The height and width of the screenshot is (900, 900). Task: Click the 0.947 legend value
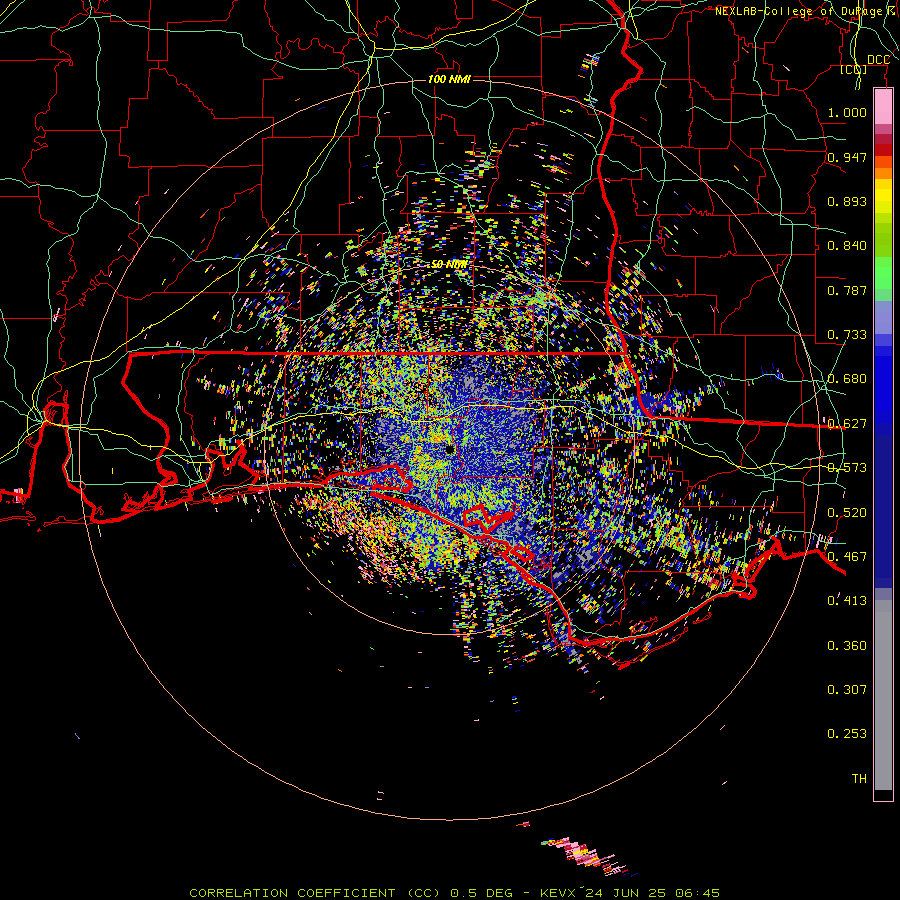coord(847,157)
